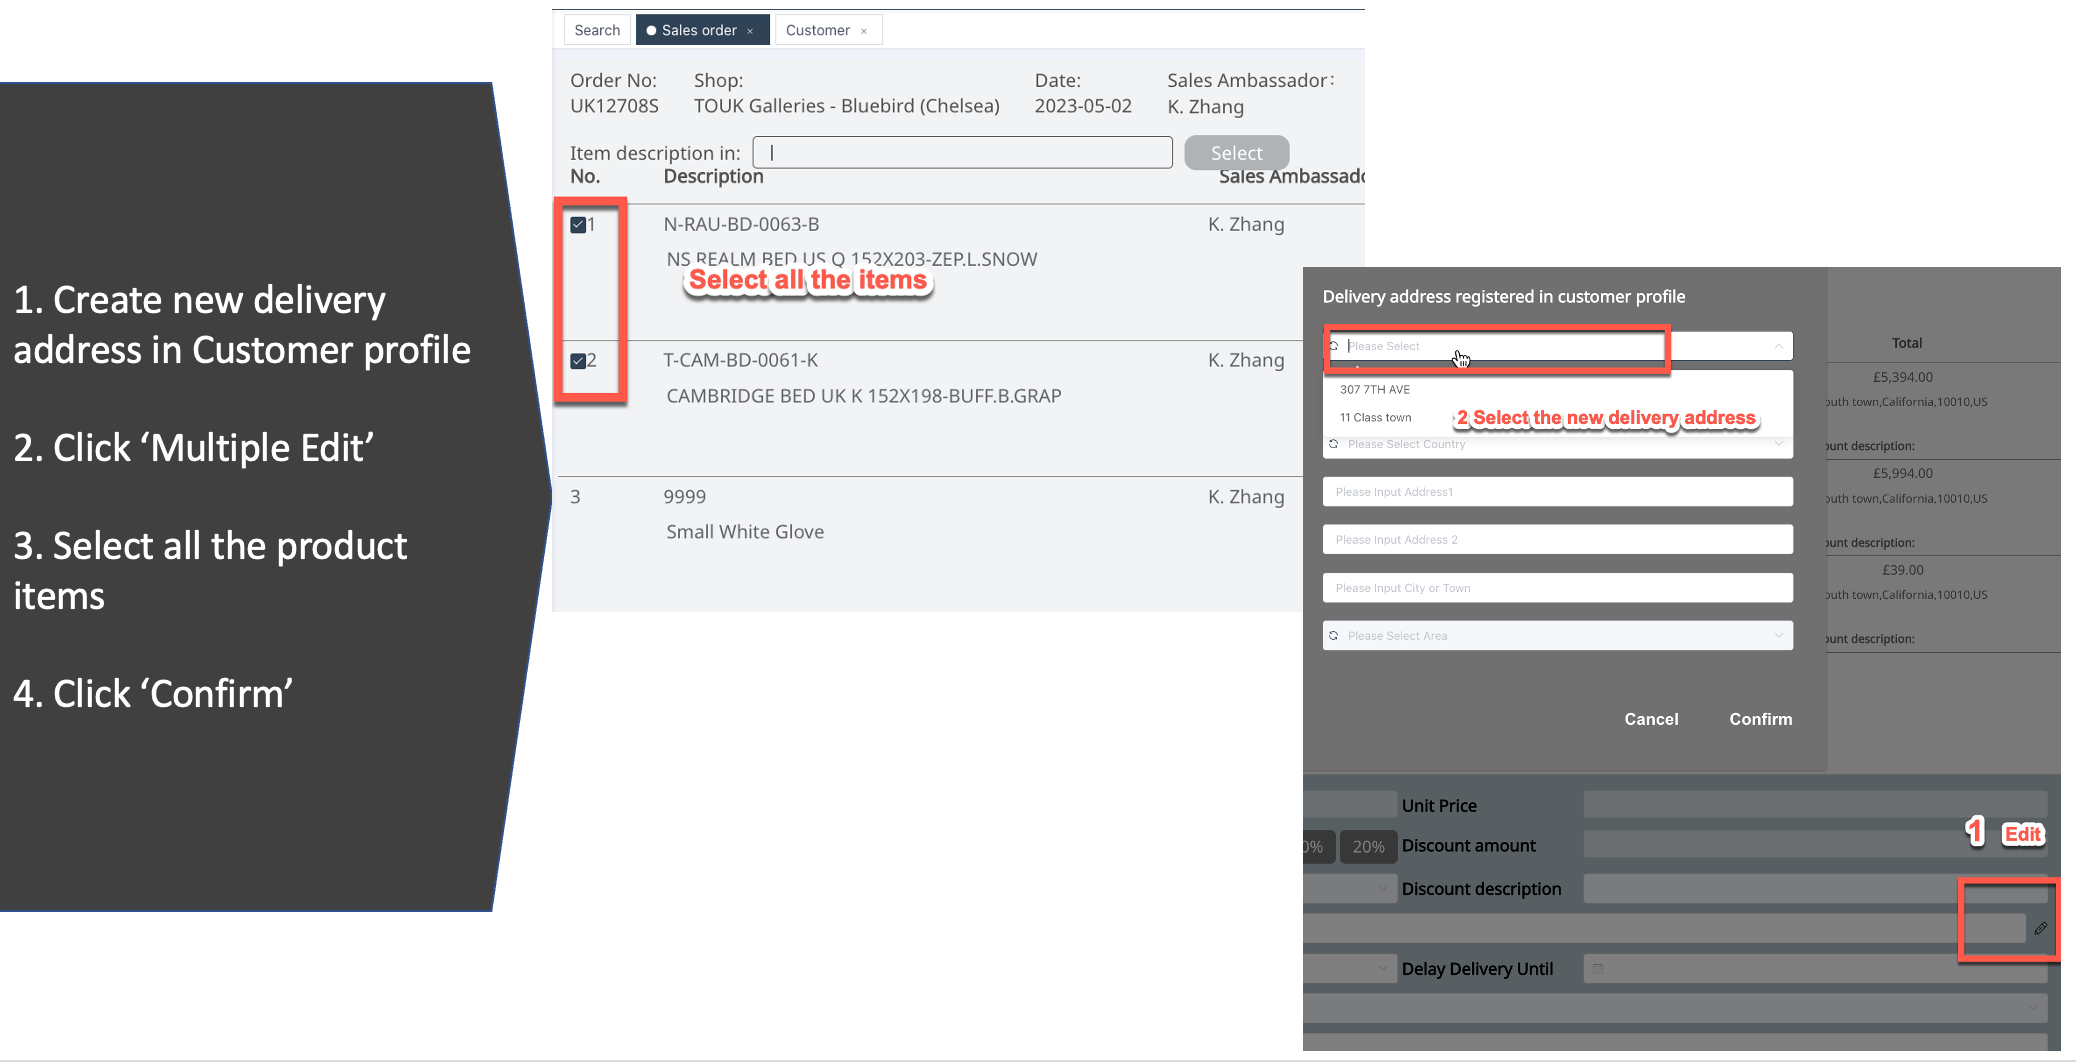Click the Select button beside item description
The width and height of the screenshot is (2076, 1062).
1236,153
